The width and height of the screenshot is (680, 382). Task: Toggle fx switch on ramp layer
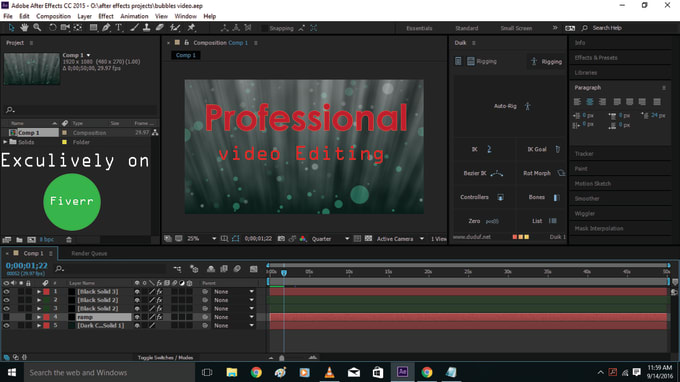(159, 317)
